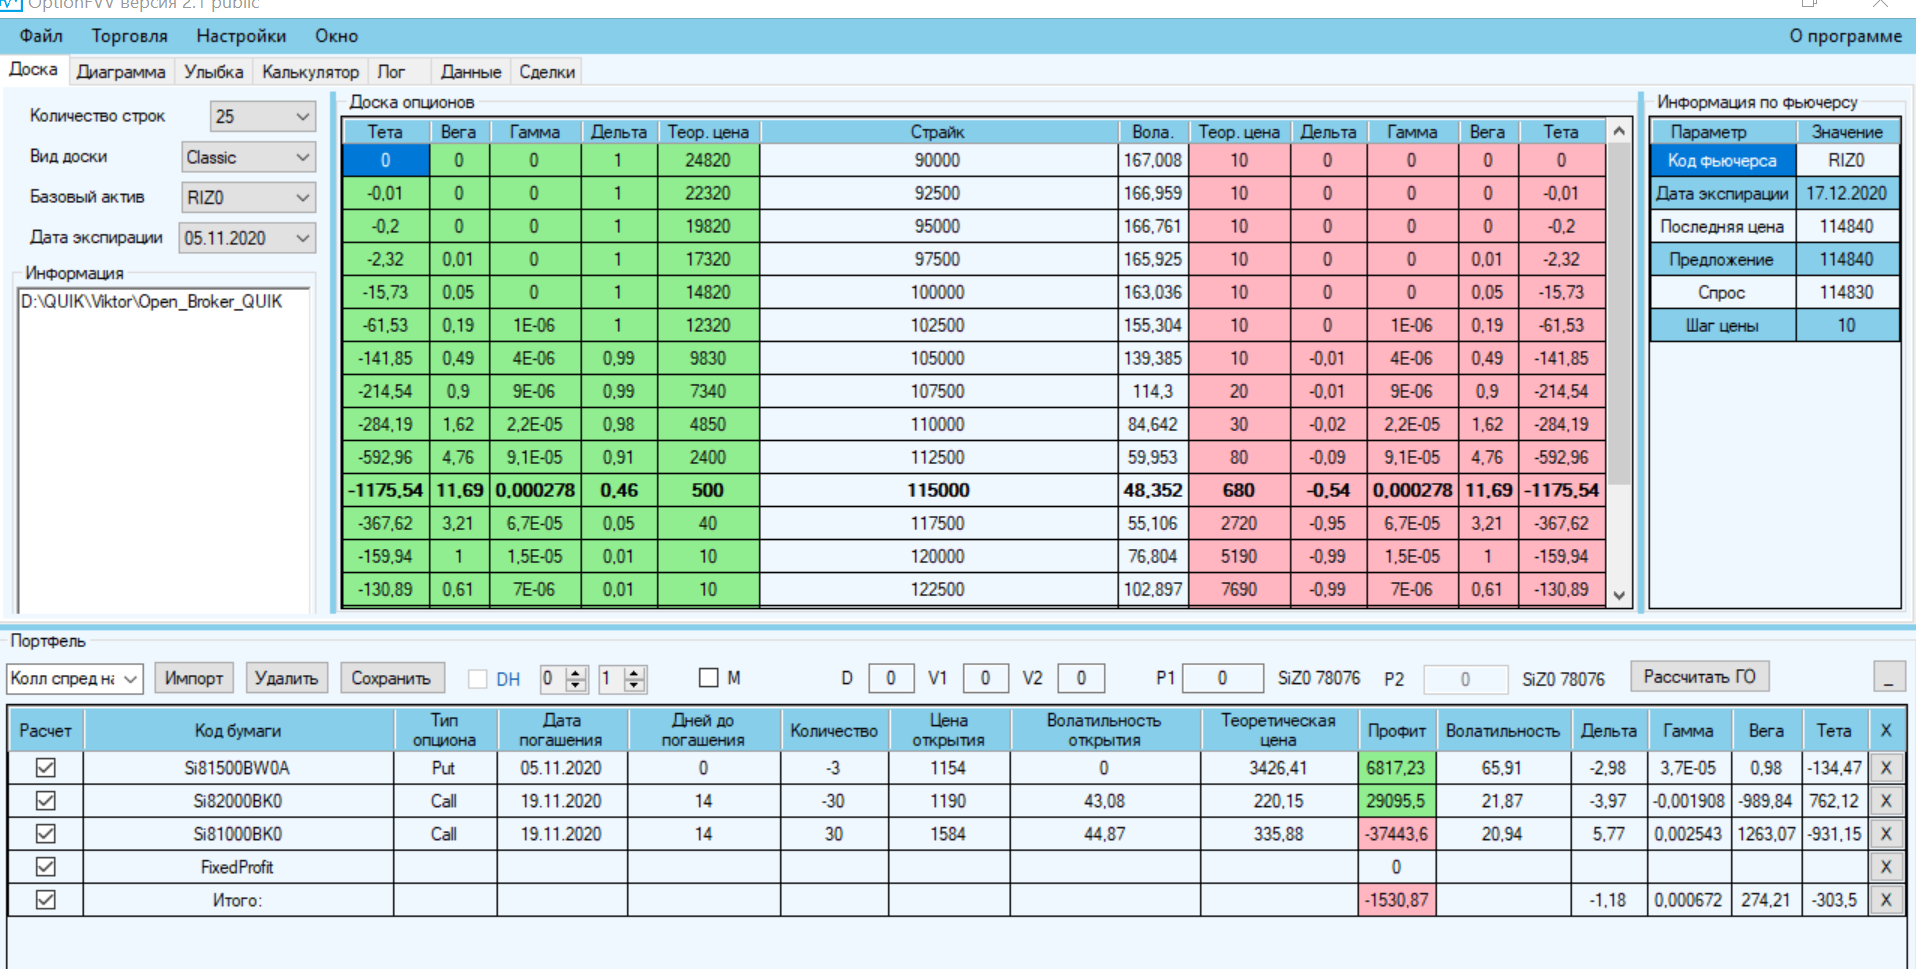Viewport: 1916px width, 969px height.
Task: Remove the Si81500BW0A row with its X button
Action: [x=1885, y=768]
